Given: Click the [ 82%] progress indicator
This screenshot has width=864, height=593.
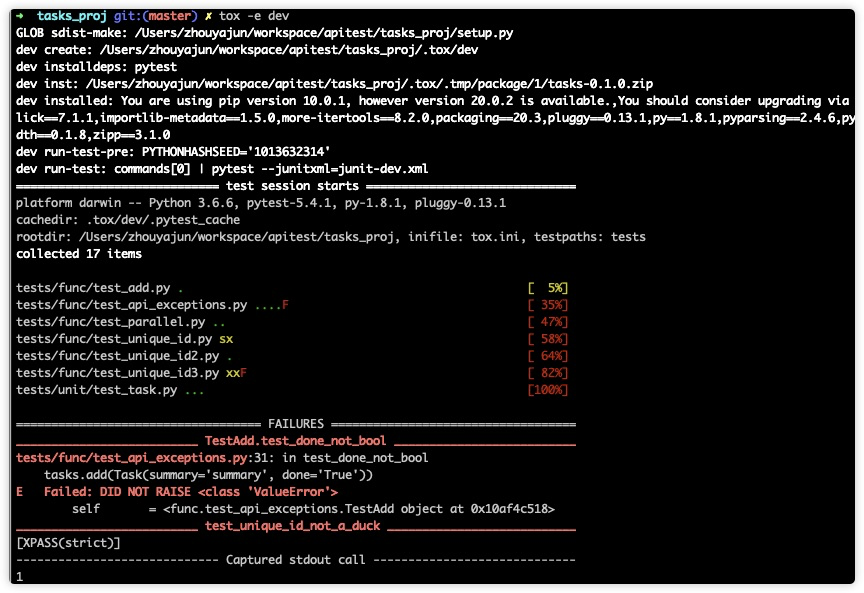Looking at the screenshot, I should coord(548,373).
